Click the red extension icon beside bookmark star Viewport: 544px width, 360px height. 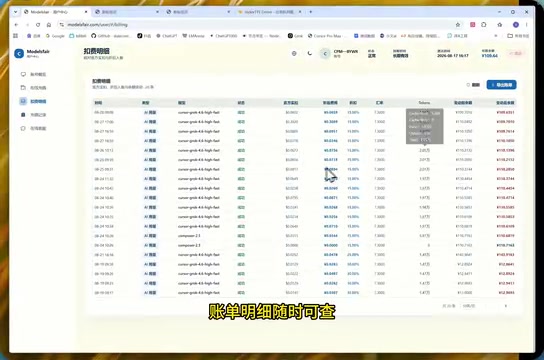473,25
